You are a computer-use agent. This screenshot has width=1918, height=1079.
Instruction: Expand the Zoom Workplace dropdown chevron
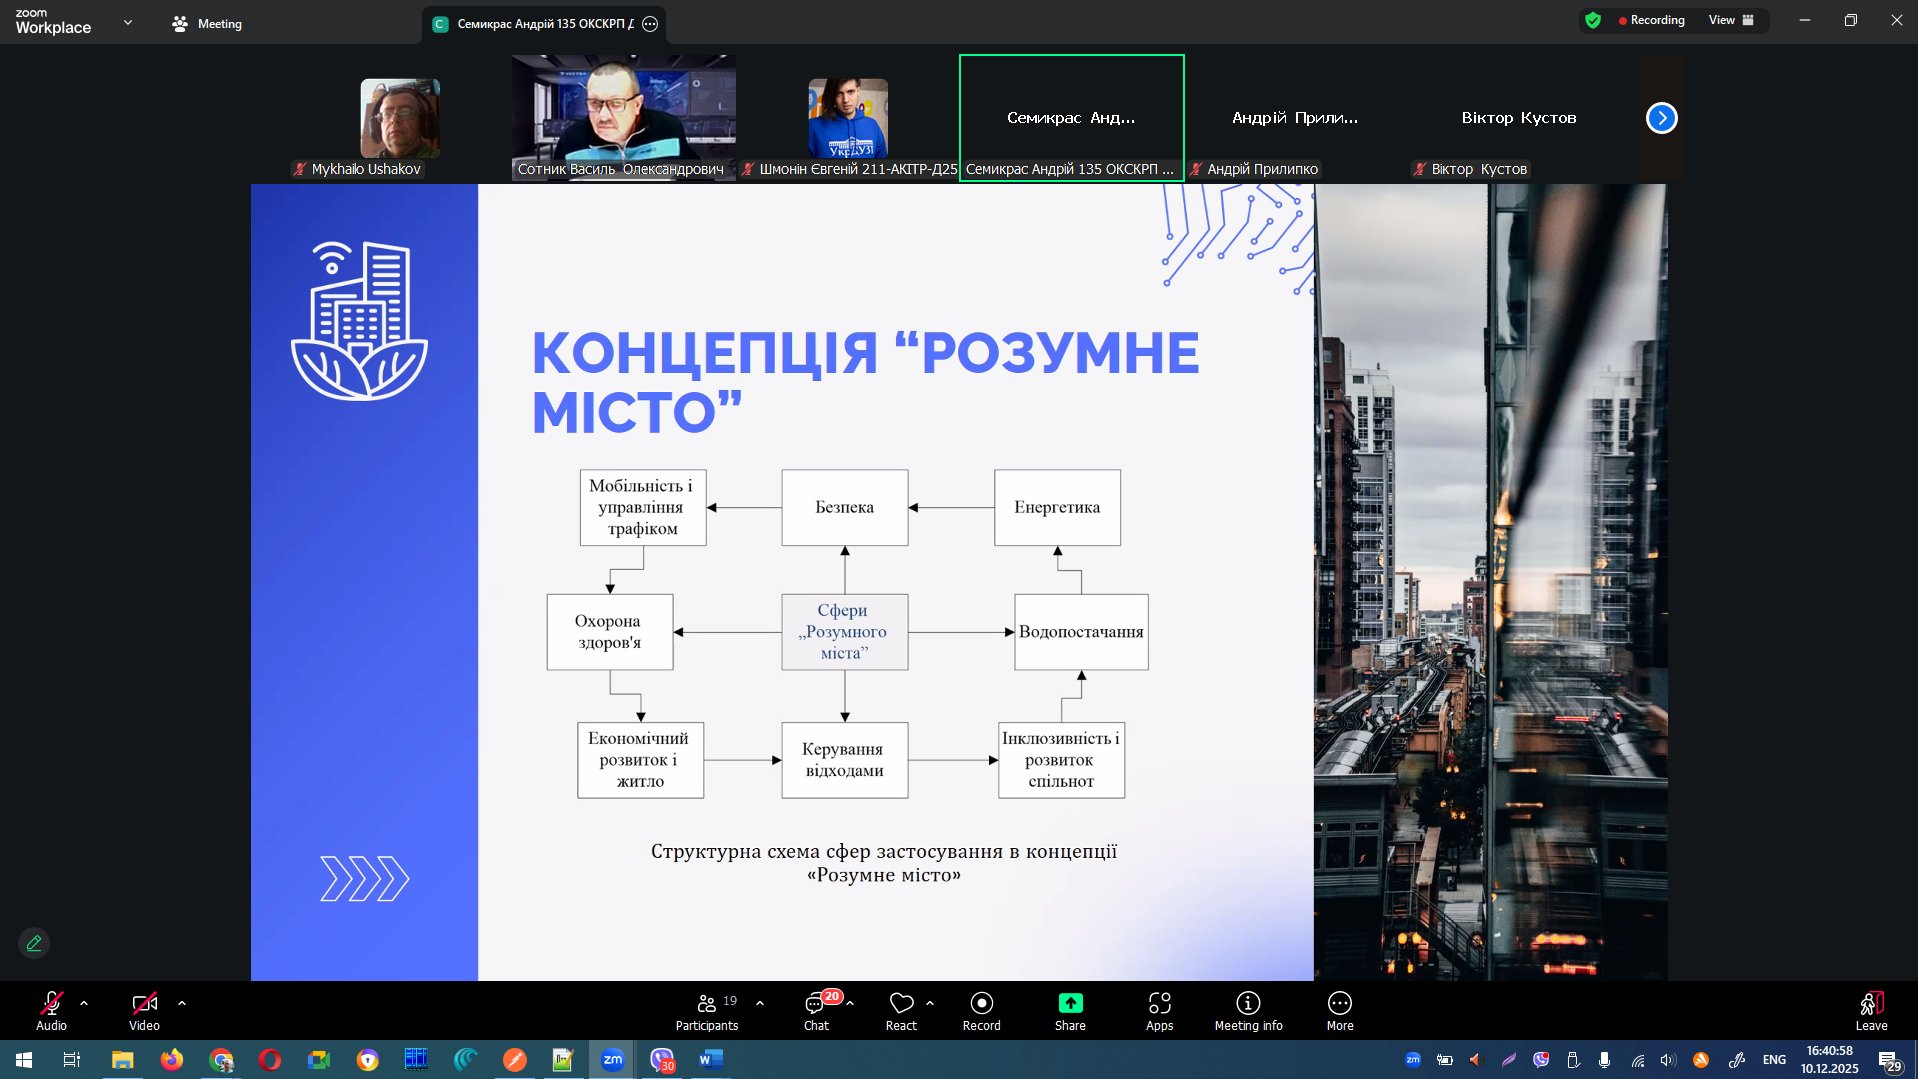pyautogui.click(x=128, y=22)
